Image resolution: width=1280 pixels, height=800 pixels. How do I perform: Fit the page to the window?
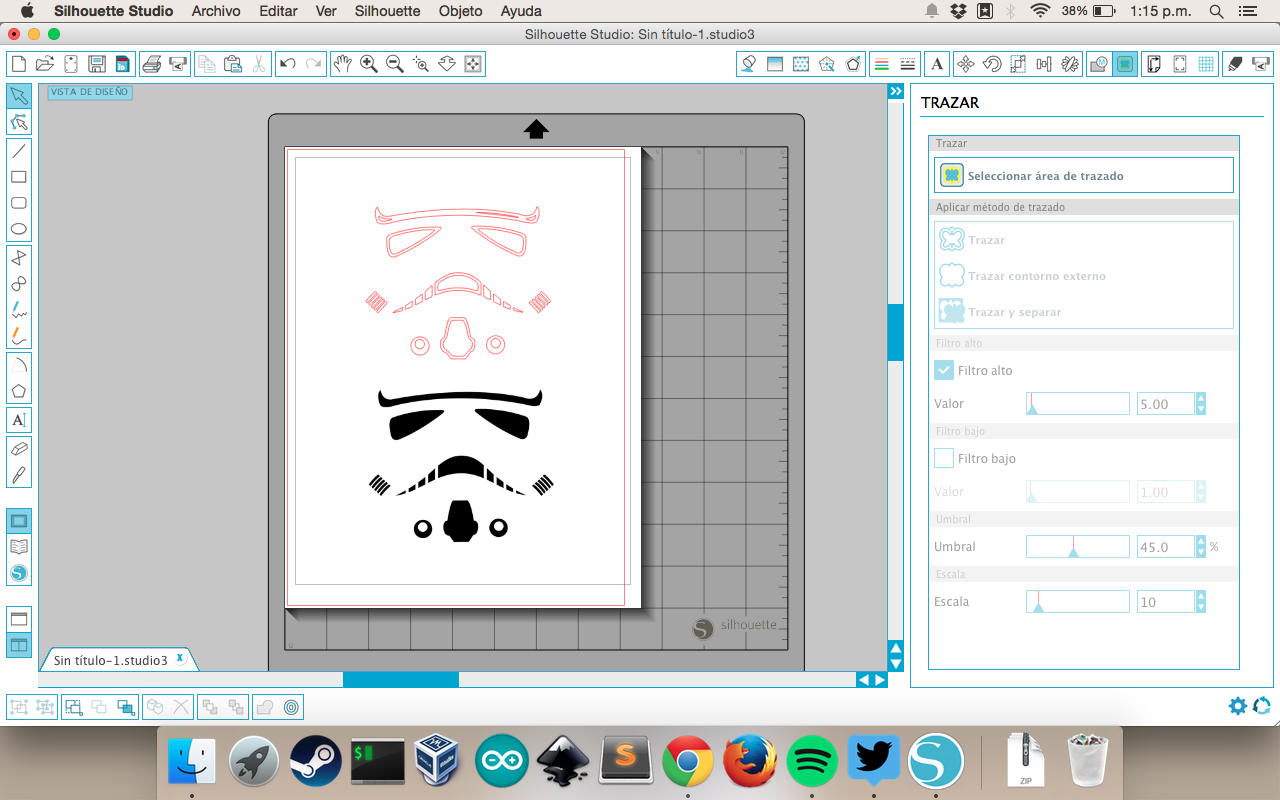(473, 64)
